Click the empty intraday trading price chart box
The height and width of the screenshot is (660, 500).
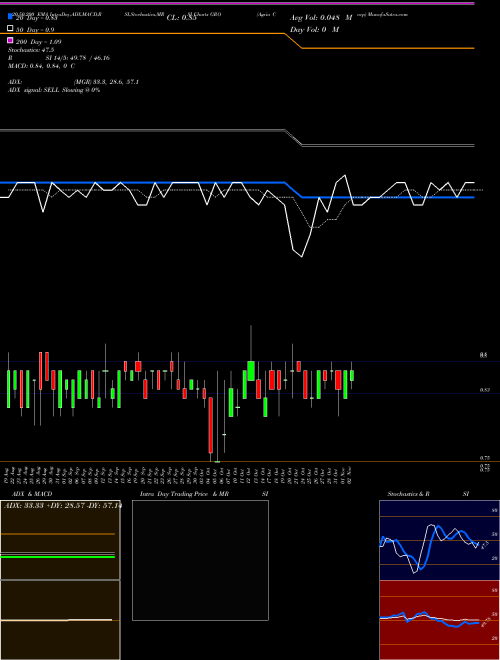(x=200, y=560)
